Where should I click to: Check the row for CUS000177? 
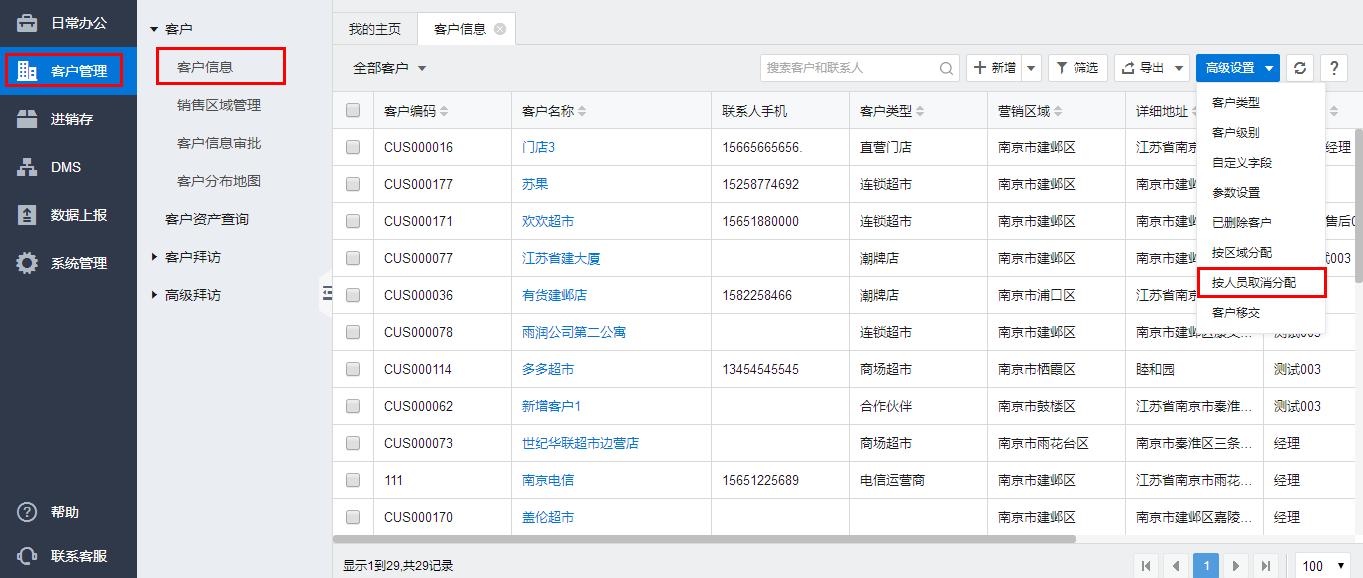[x=353, y=184]
